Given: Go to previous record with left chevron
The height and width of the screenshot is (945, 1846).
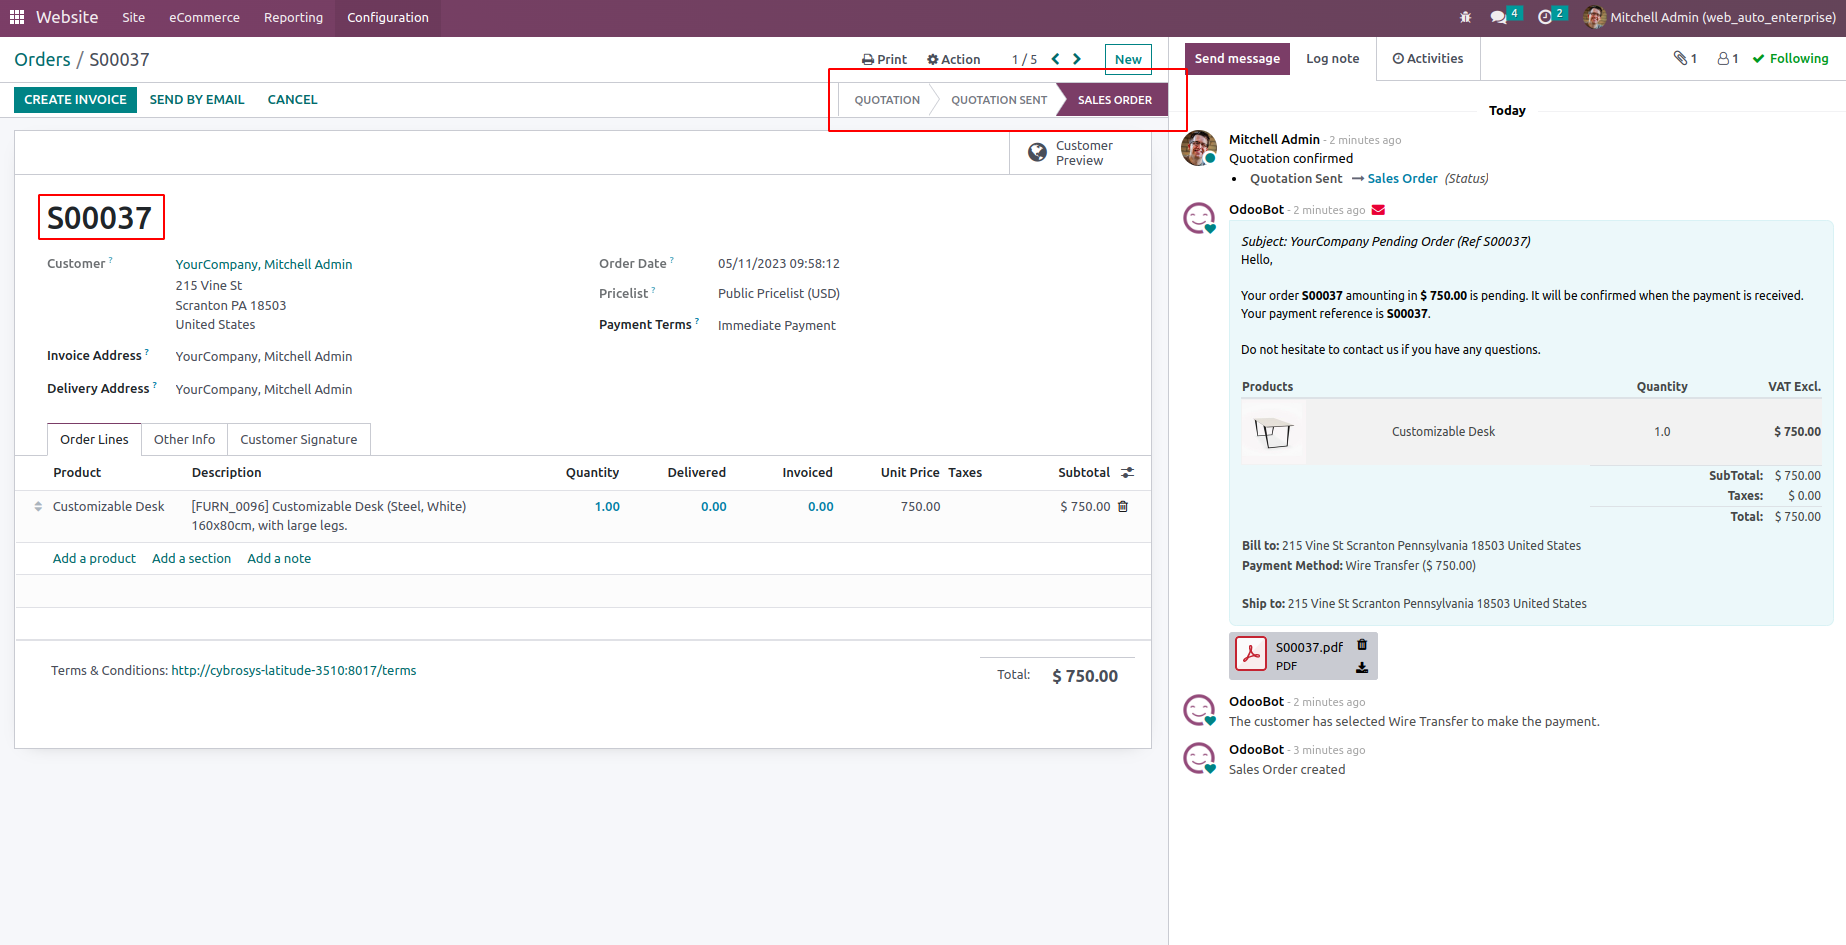Looking at the screenshot, I should click(1055, 59).
